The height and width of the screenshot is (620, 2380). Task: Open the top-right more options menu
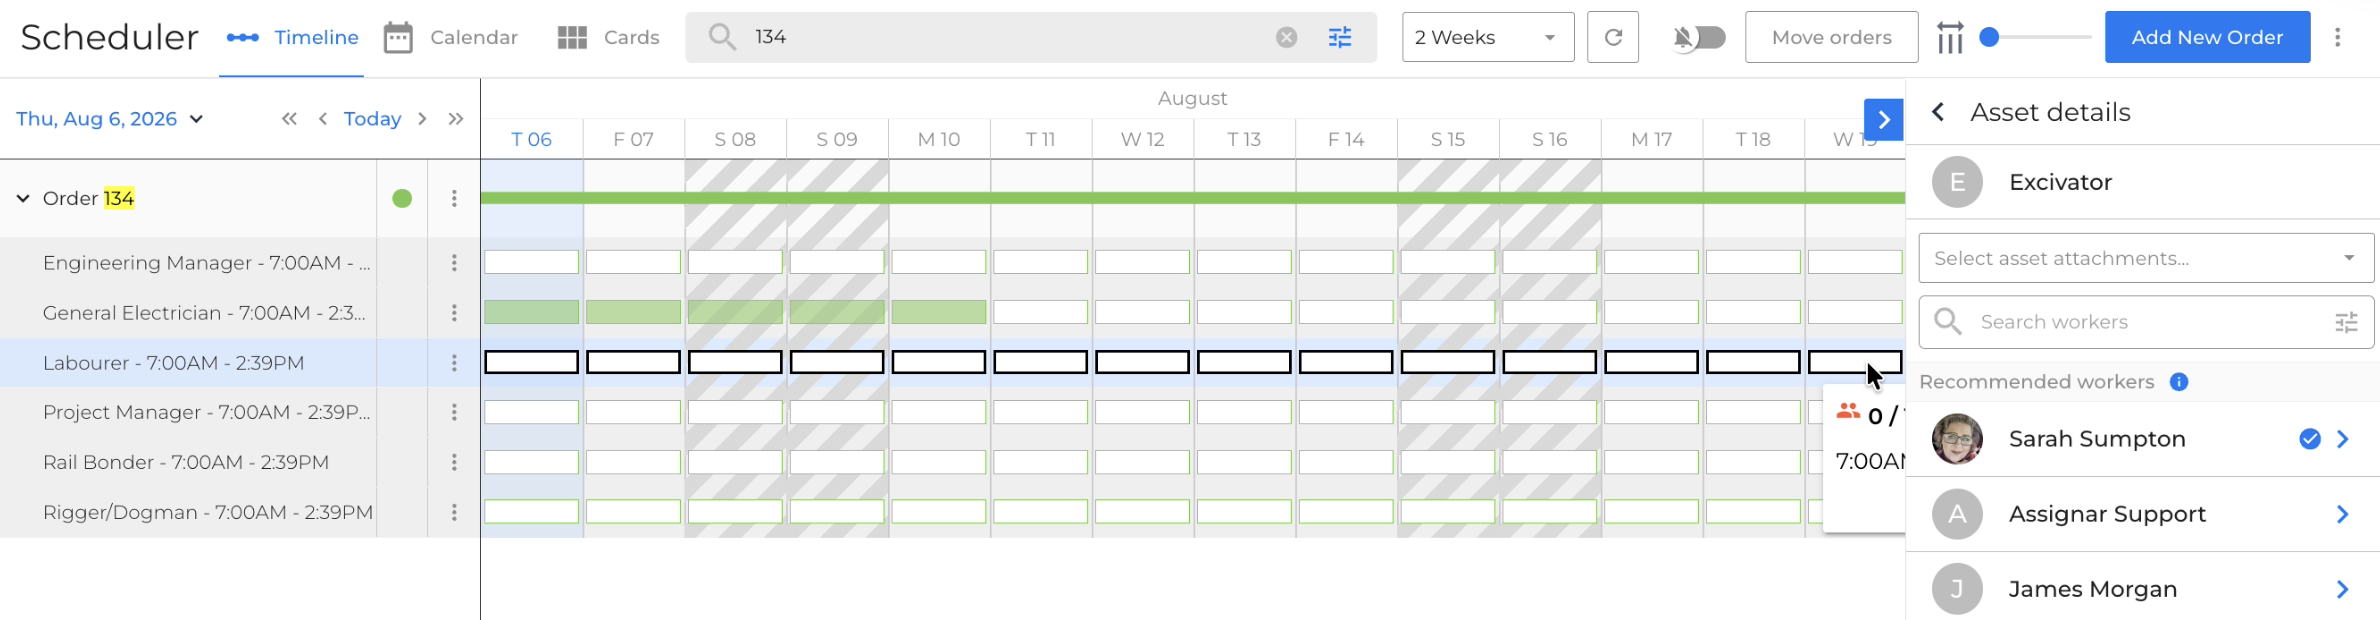[x=2338, y=37]
